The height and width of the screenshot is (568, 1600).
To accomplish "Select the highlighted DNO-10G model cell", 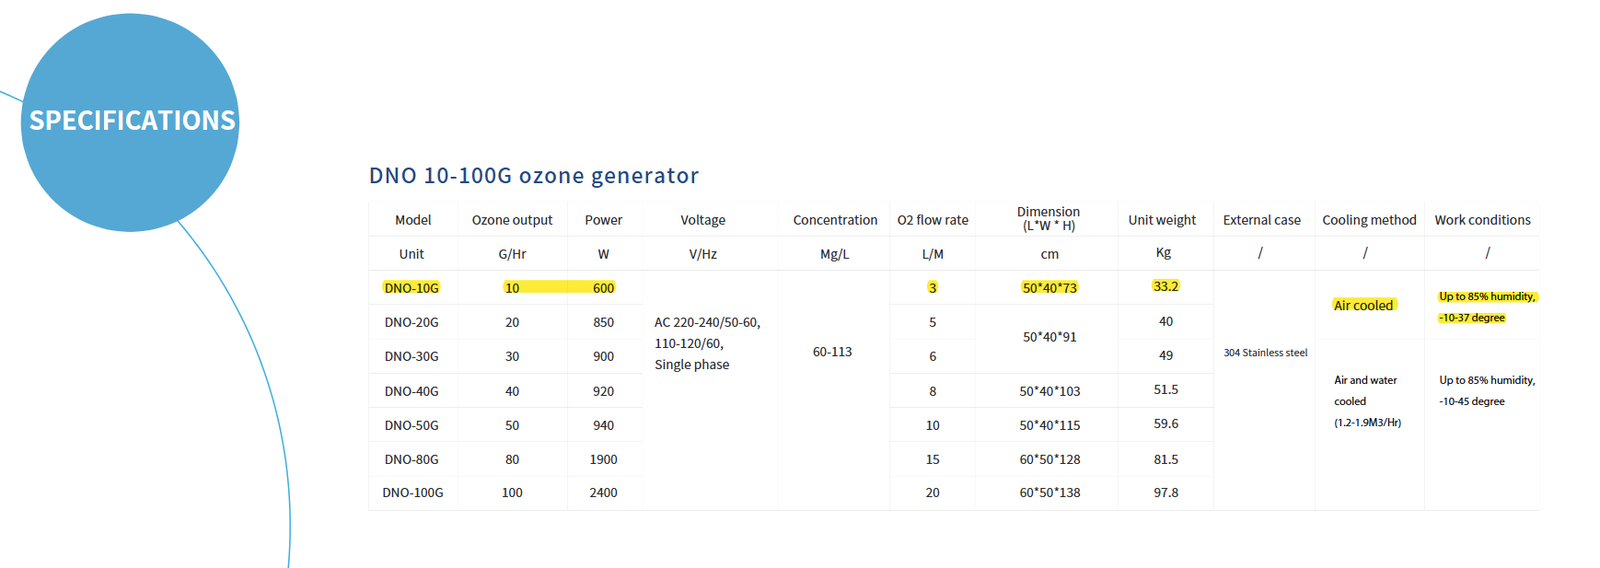I will point(411,288).
